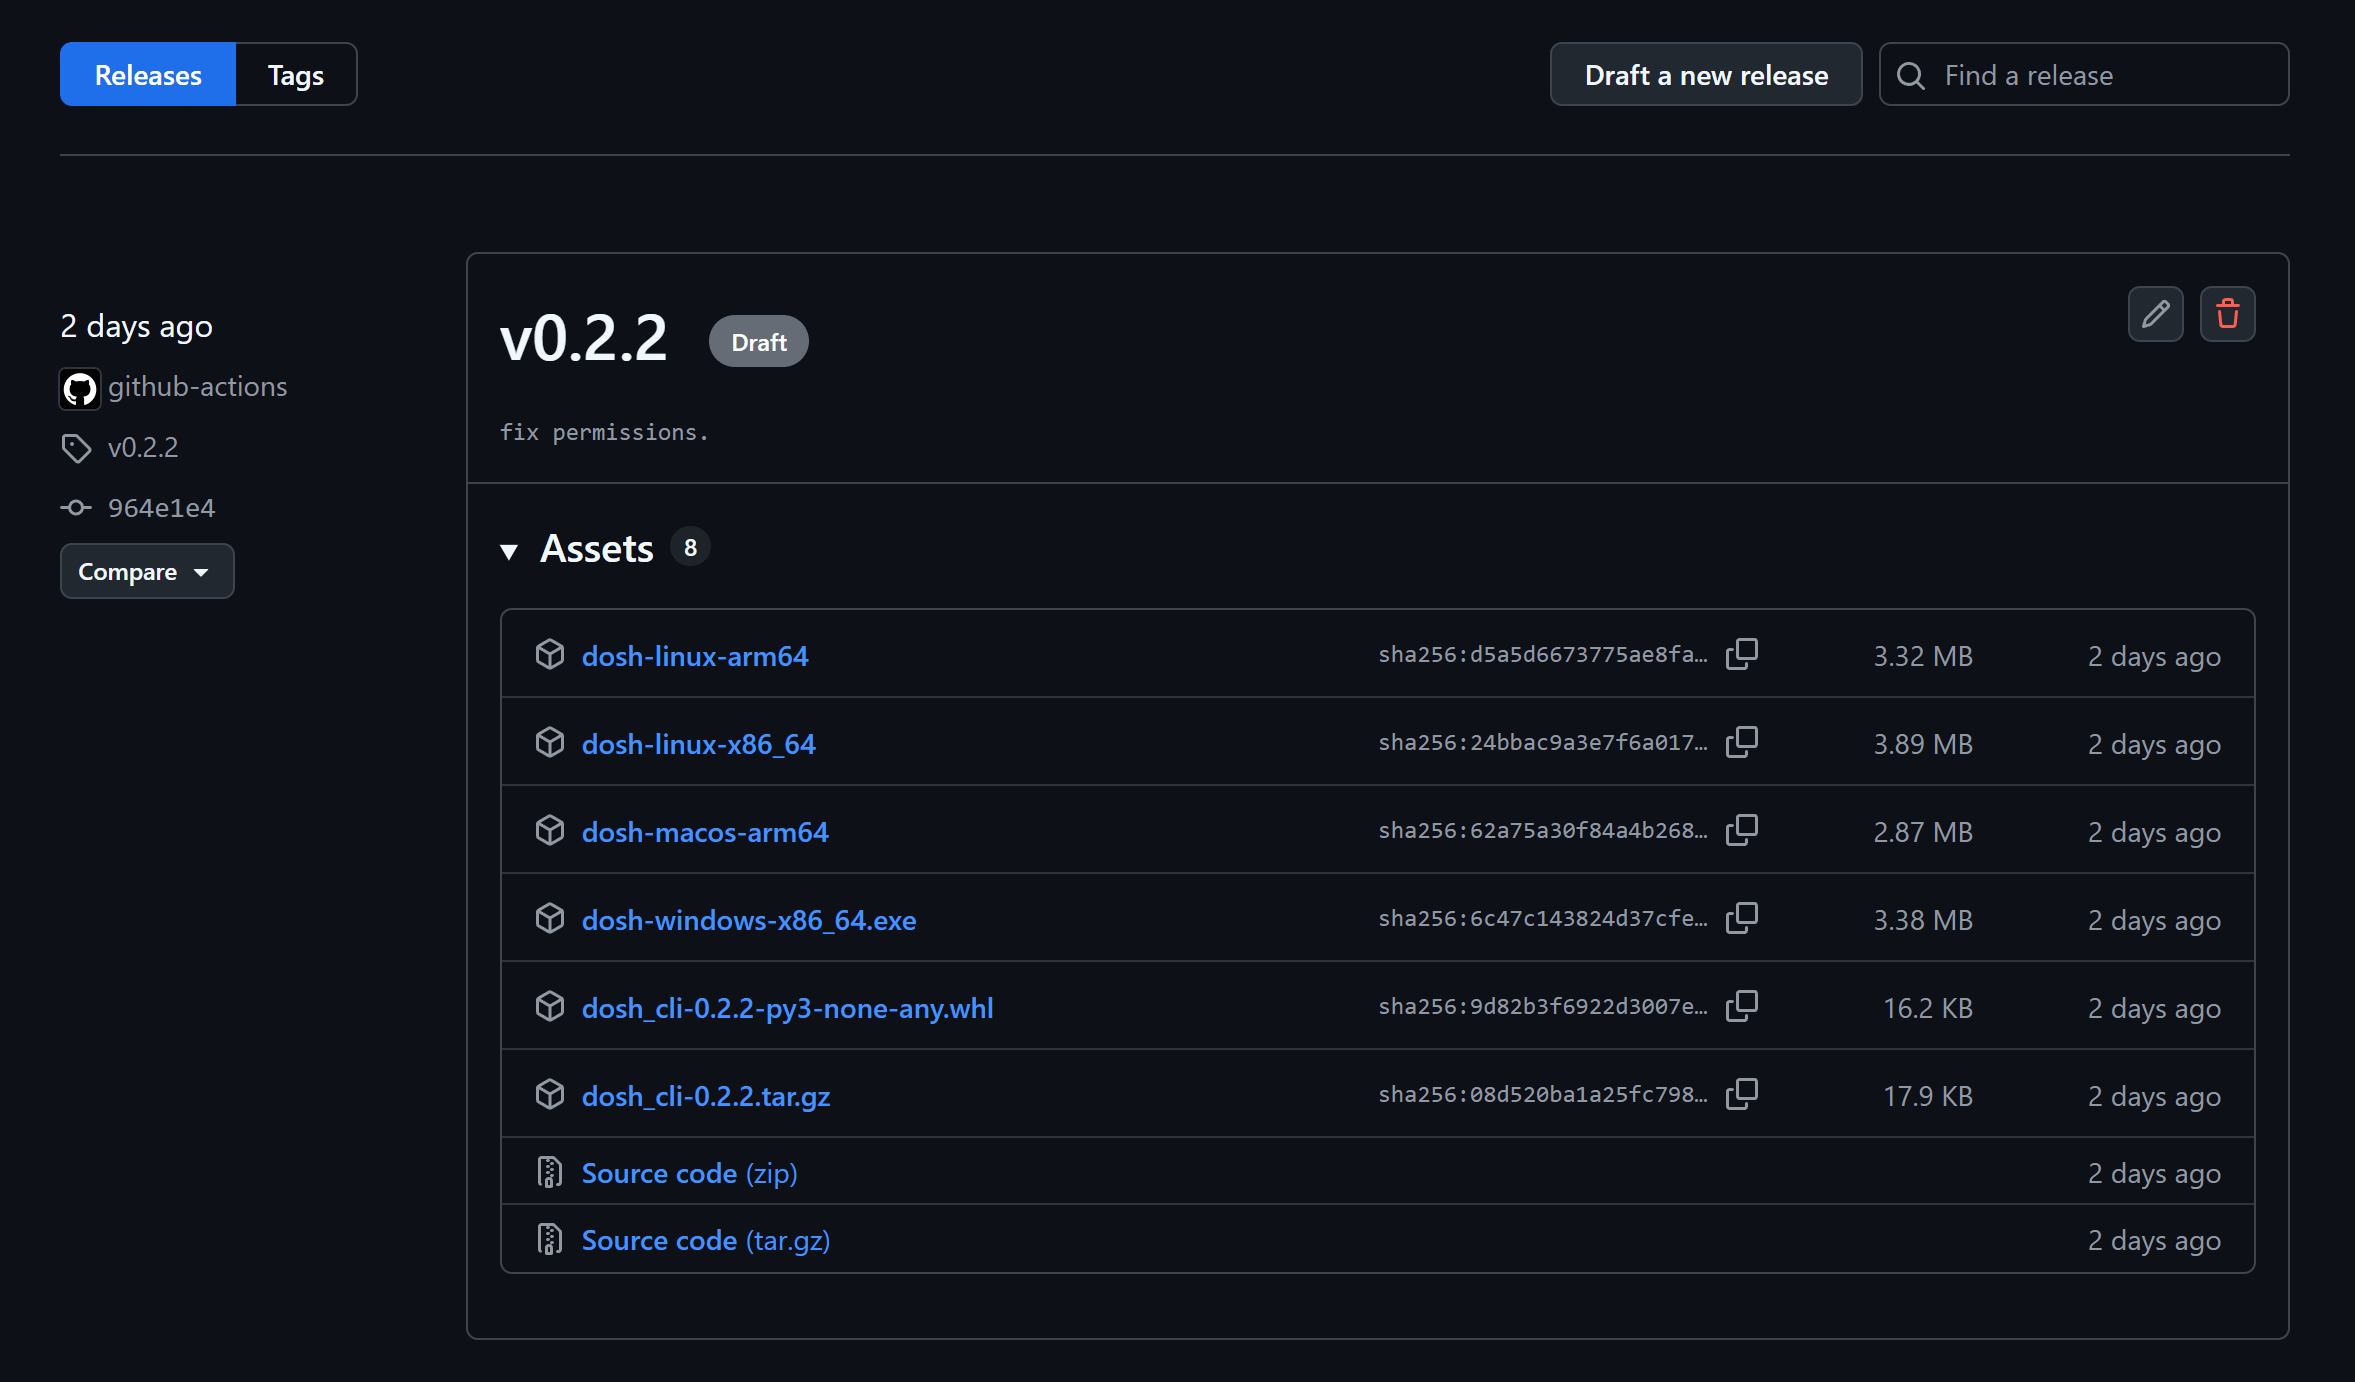Copy sha256 for dosh_cli-0.2.2.tar.gz
Image resolution: width=2355 pixels, height=1382 pixels.
click(1741, 1095)
